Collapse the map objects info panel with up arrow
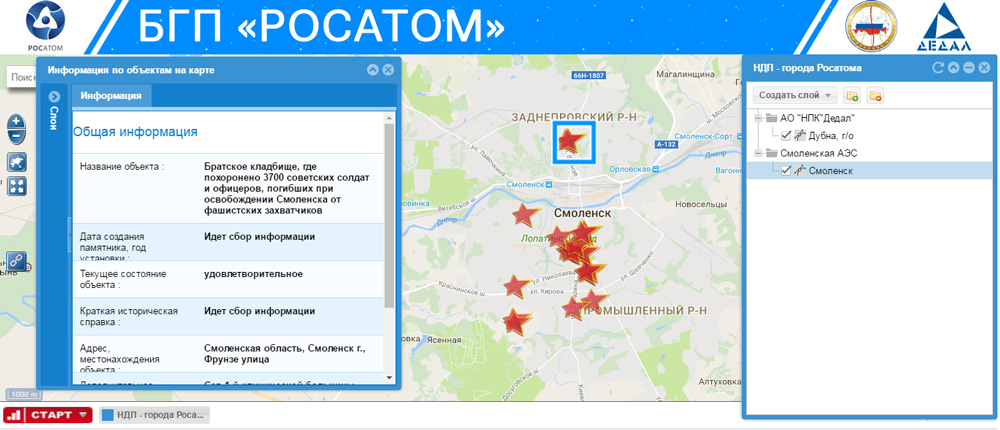Image resolution: width=1000 pixels, height=430 pixels. point(373,70)
